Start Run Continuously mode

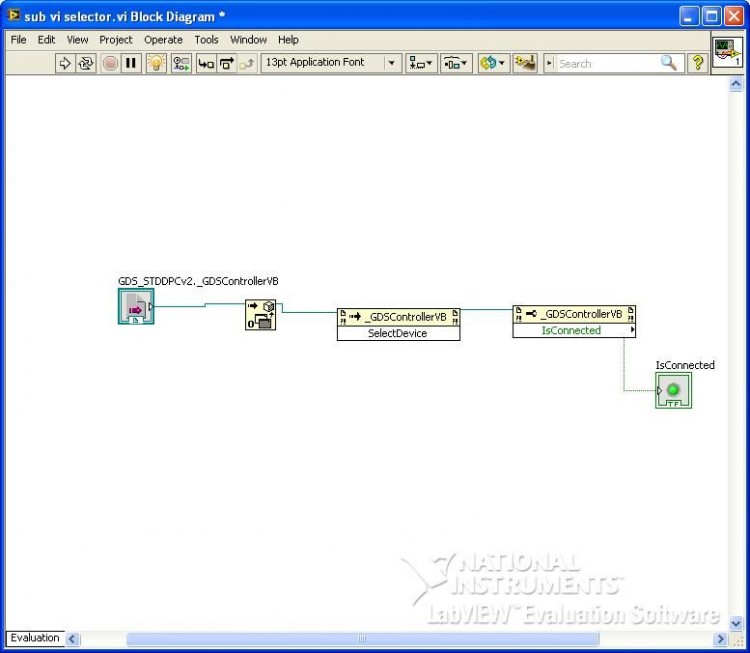86,63
